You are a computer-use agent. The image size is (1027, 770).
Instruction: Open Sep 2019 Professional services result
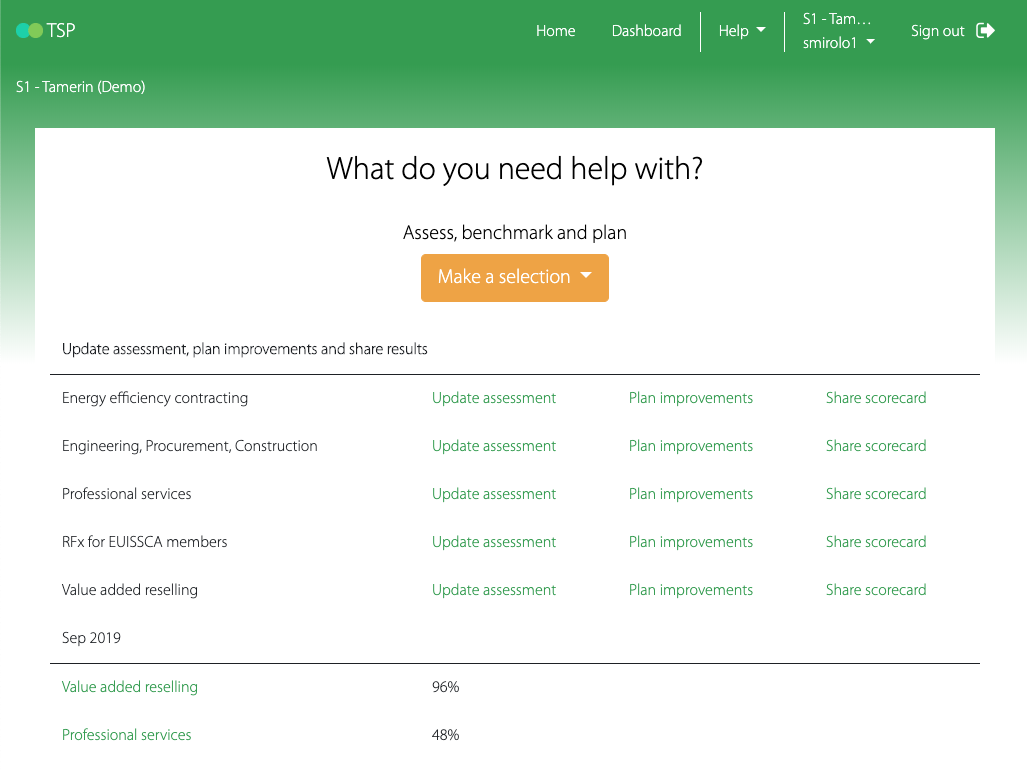pyautogui.click(x=127, y=735)
